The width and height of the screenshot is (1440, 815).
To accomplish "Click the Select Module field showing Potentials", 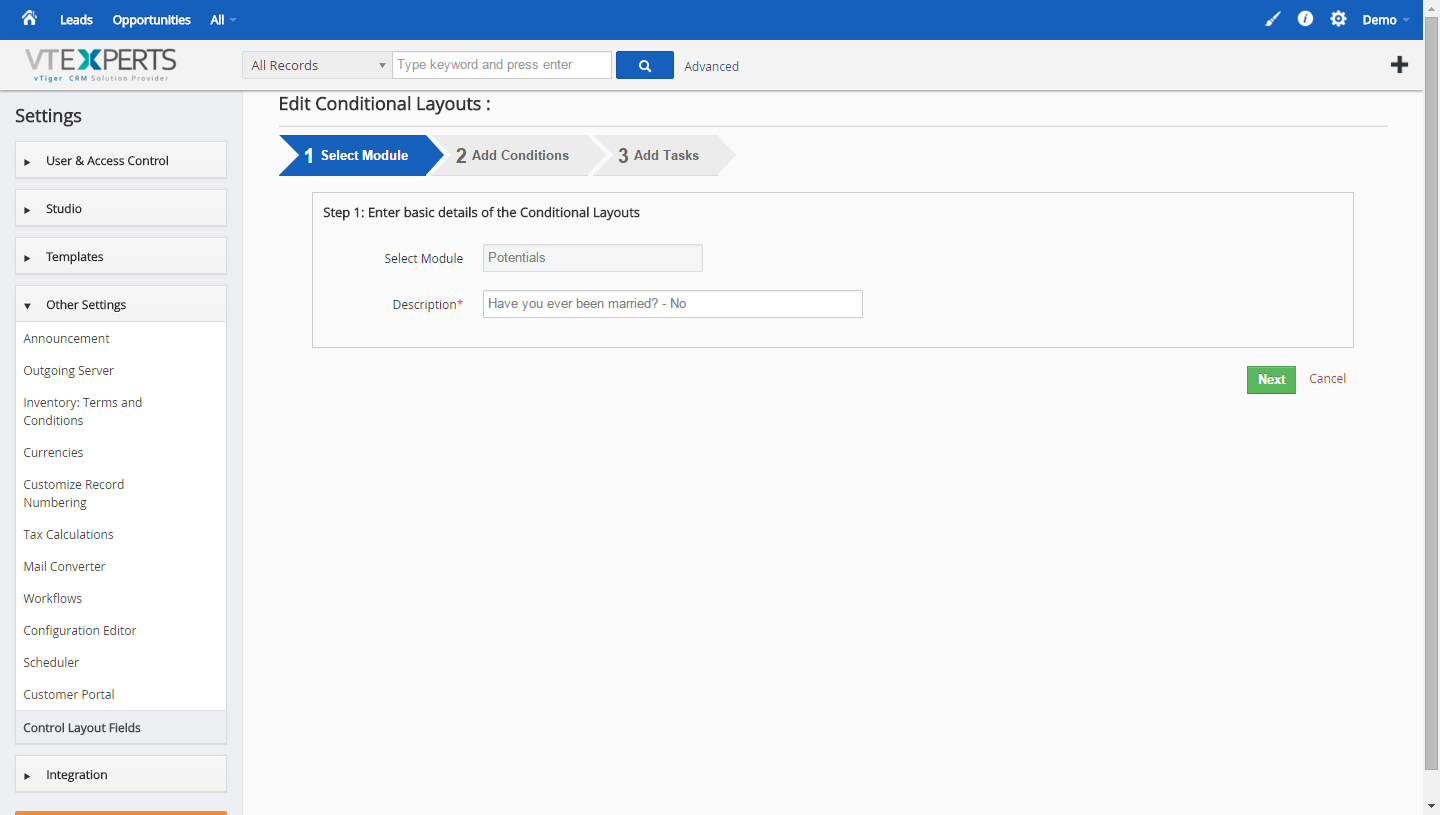I will pyautogui.click(x=593, y=258).
